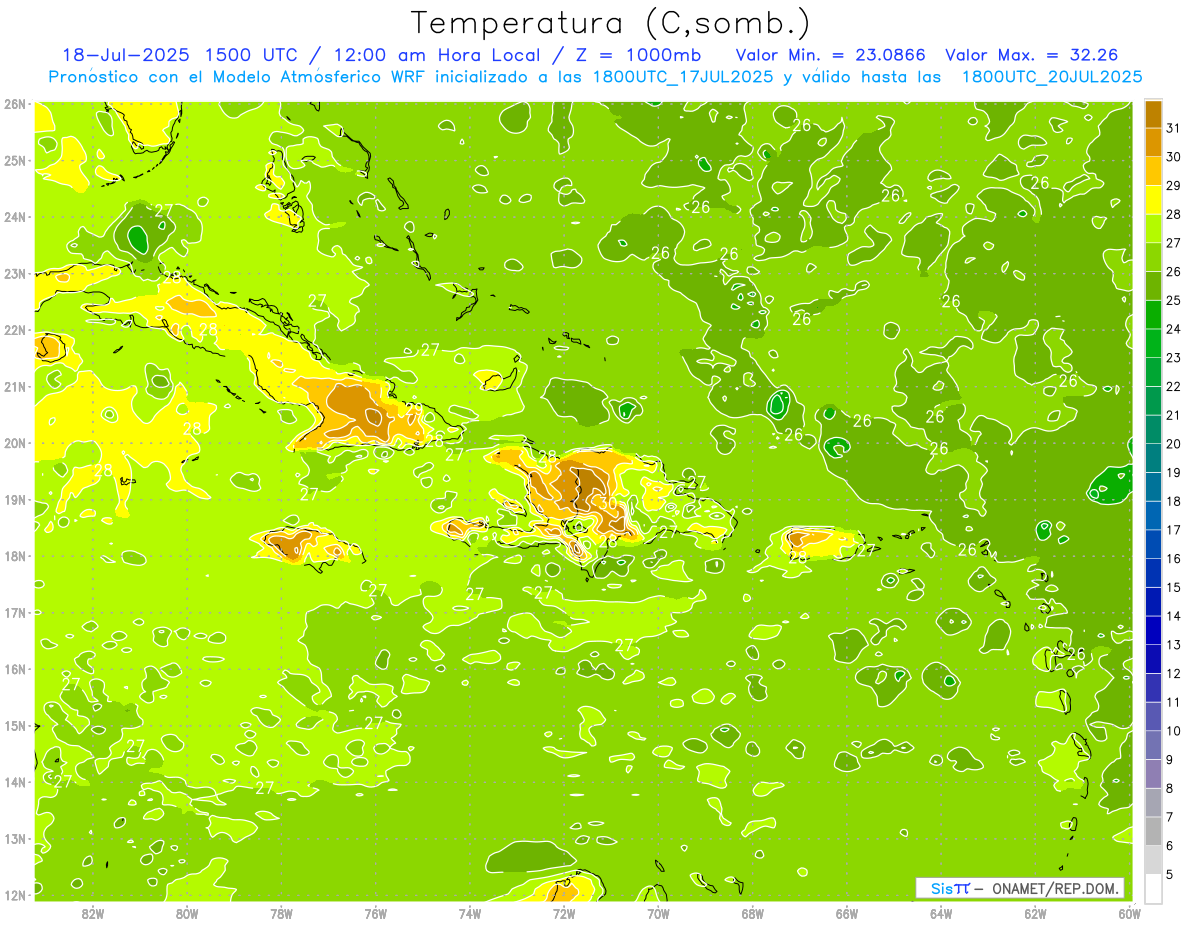Select legend scale number 15
1200x927 pixels.
[1174, 587]
